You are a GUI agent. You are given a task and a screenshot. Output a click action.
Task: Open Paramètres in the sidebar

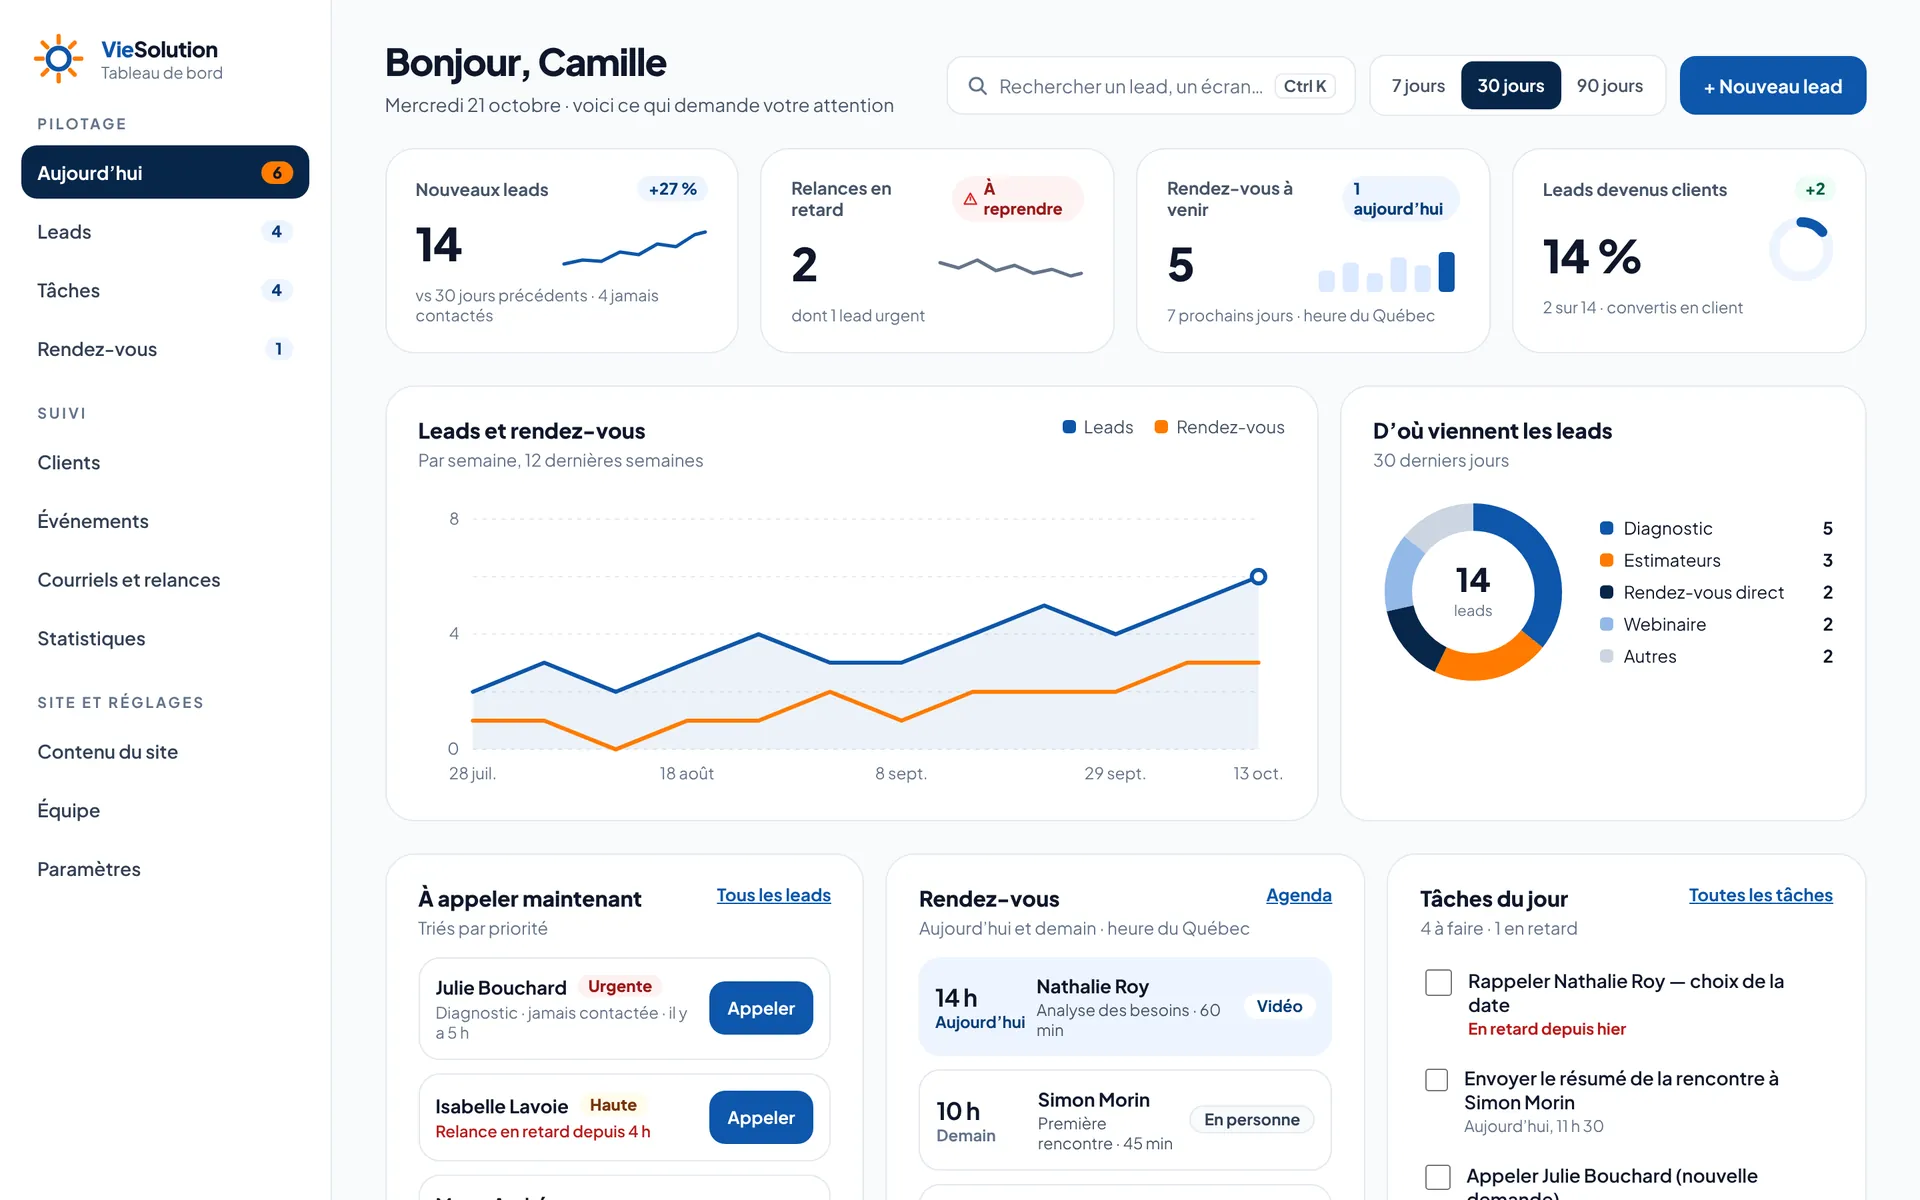point(165,869)
